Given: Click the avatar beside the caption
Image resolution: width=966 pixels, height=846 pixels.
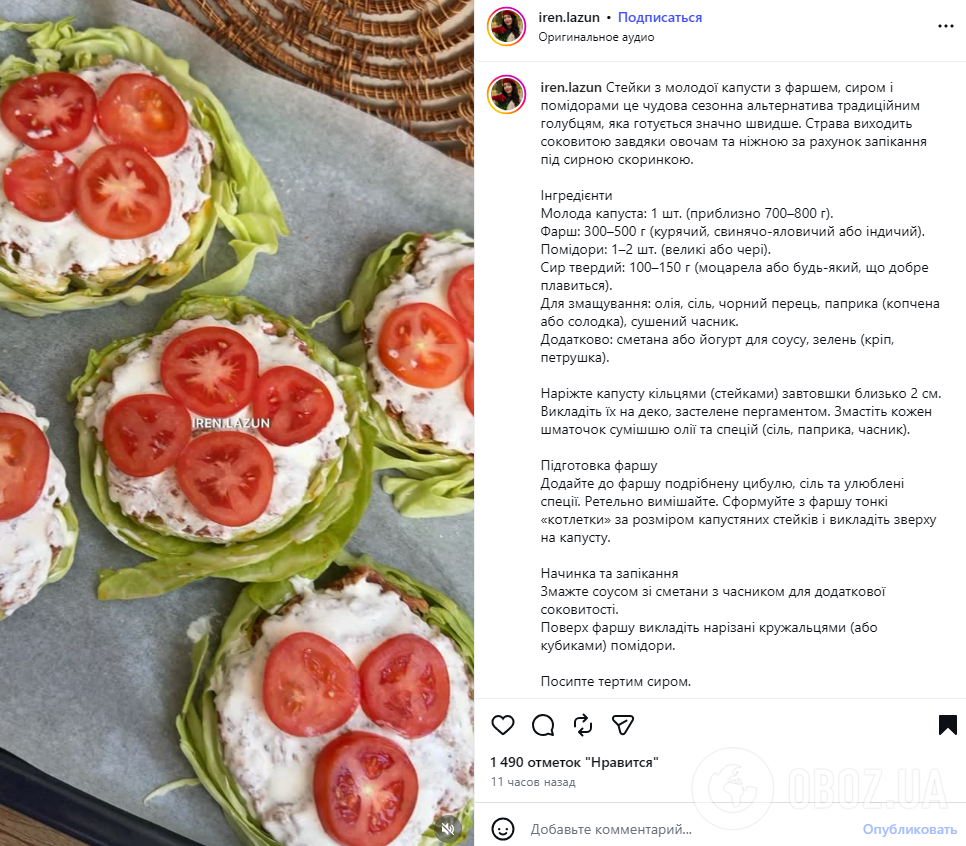Looking at the screenshot, I should pos(506,94).
